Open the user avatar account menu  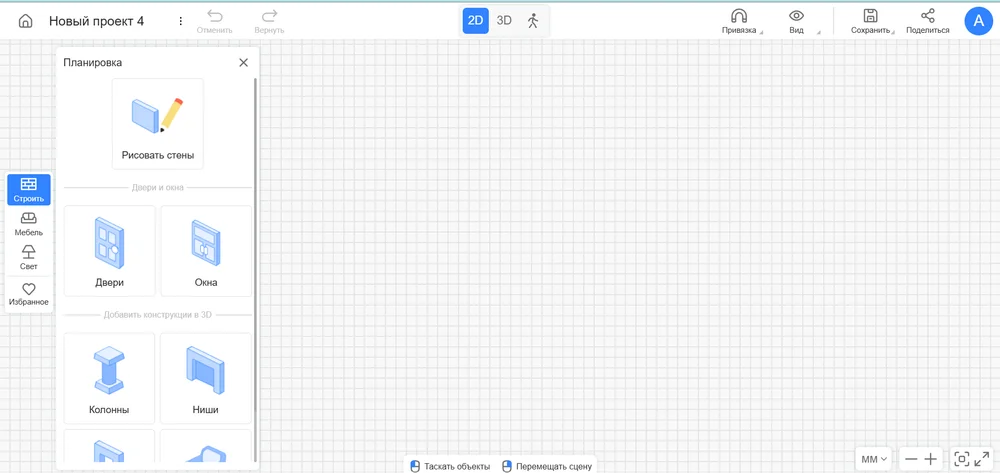tap(978, 21)
